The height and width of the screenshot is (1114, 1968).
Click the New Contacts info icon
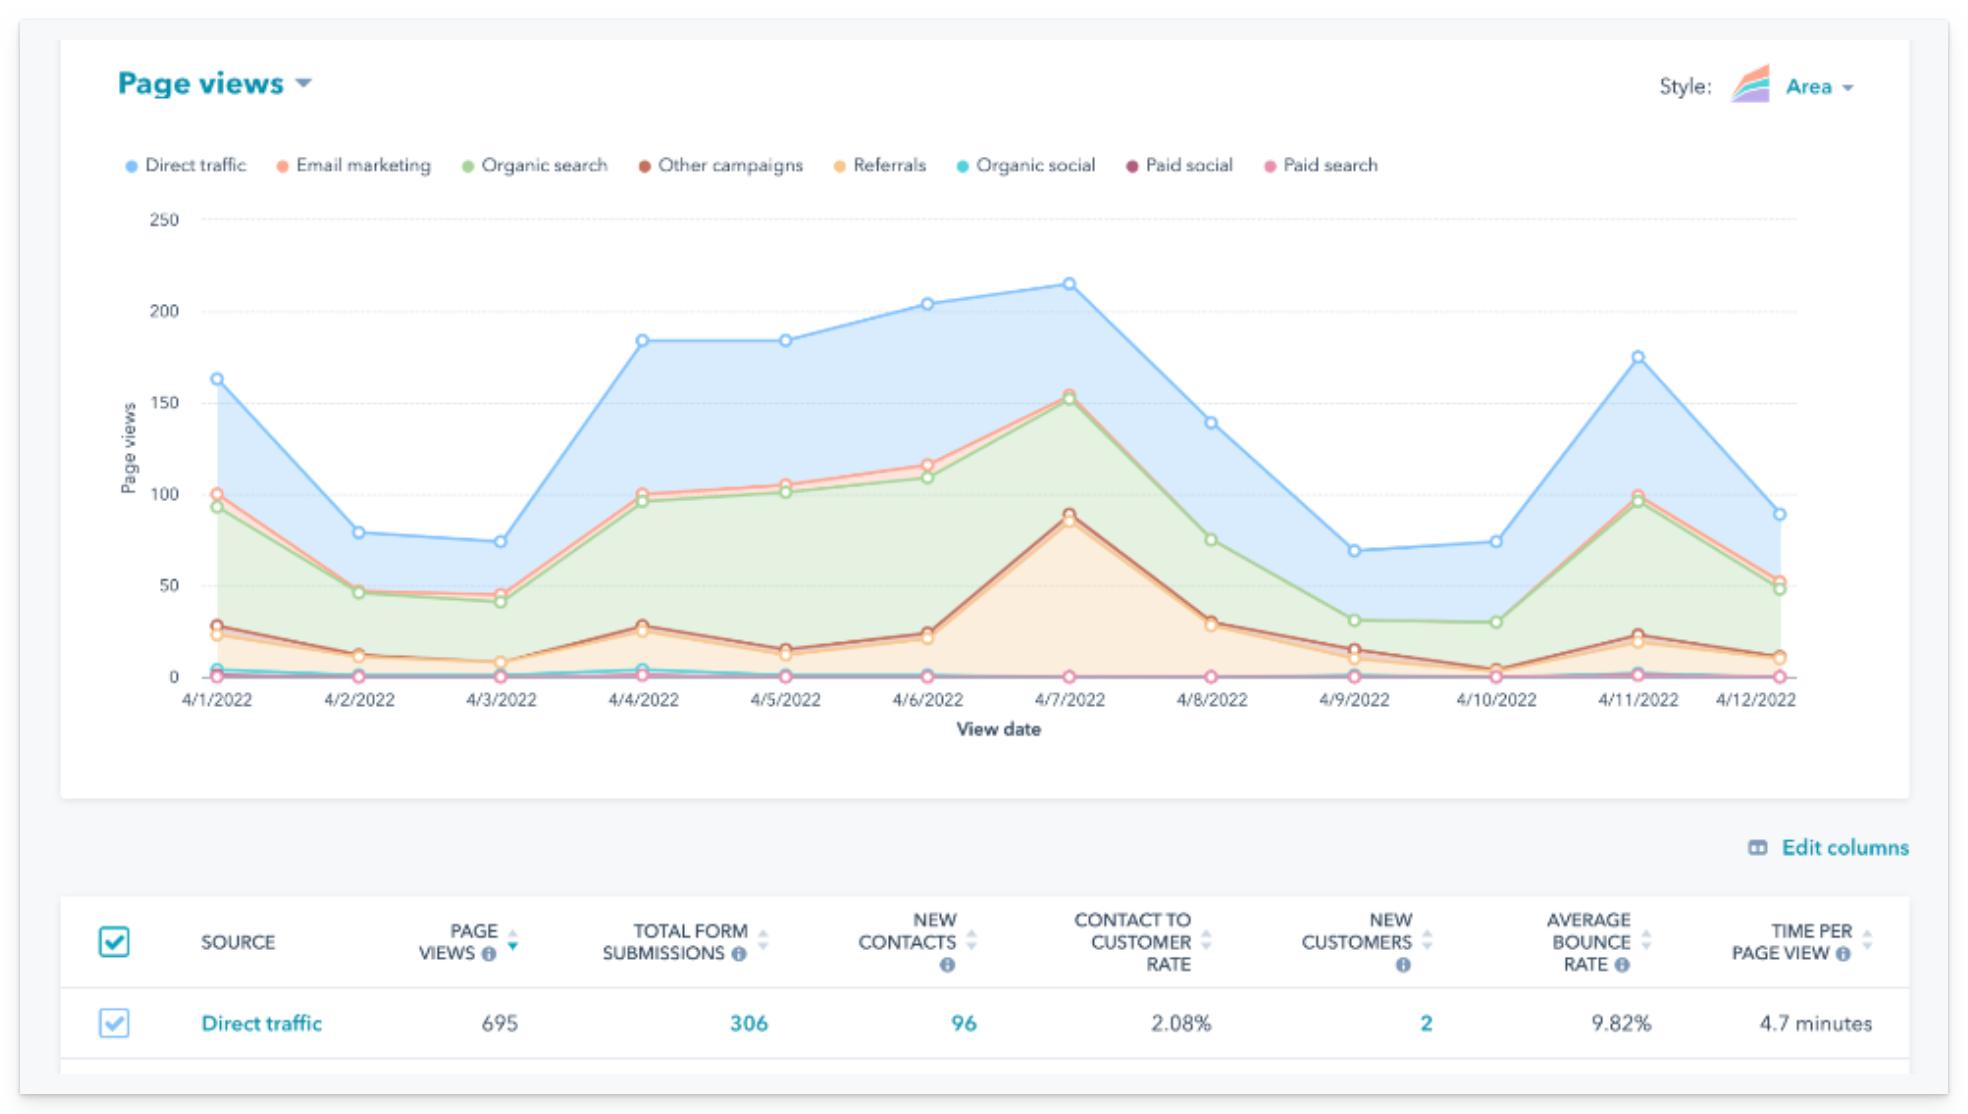[x=947, y=965]
